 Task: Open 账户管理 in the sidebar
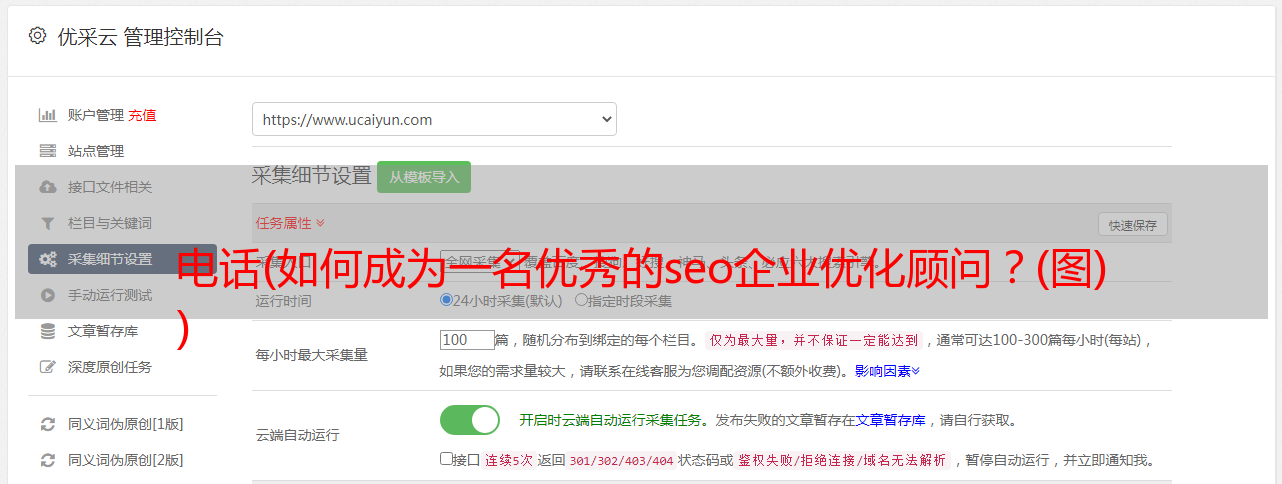tap(96, 115)
